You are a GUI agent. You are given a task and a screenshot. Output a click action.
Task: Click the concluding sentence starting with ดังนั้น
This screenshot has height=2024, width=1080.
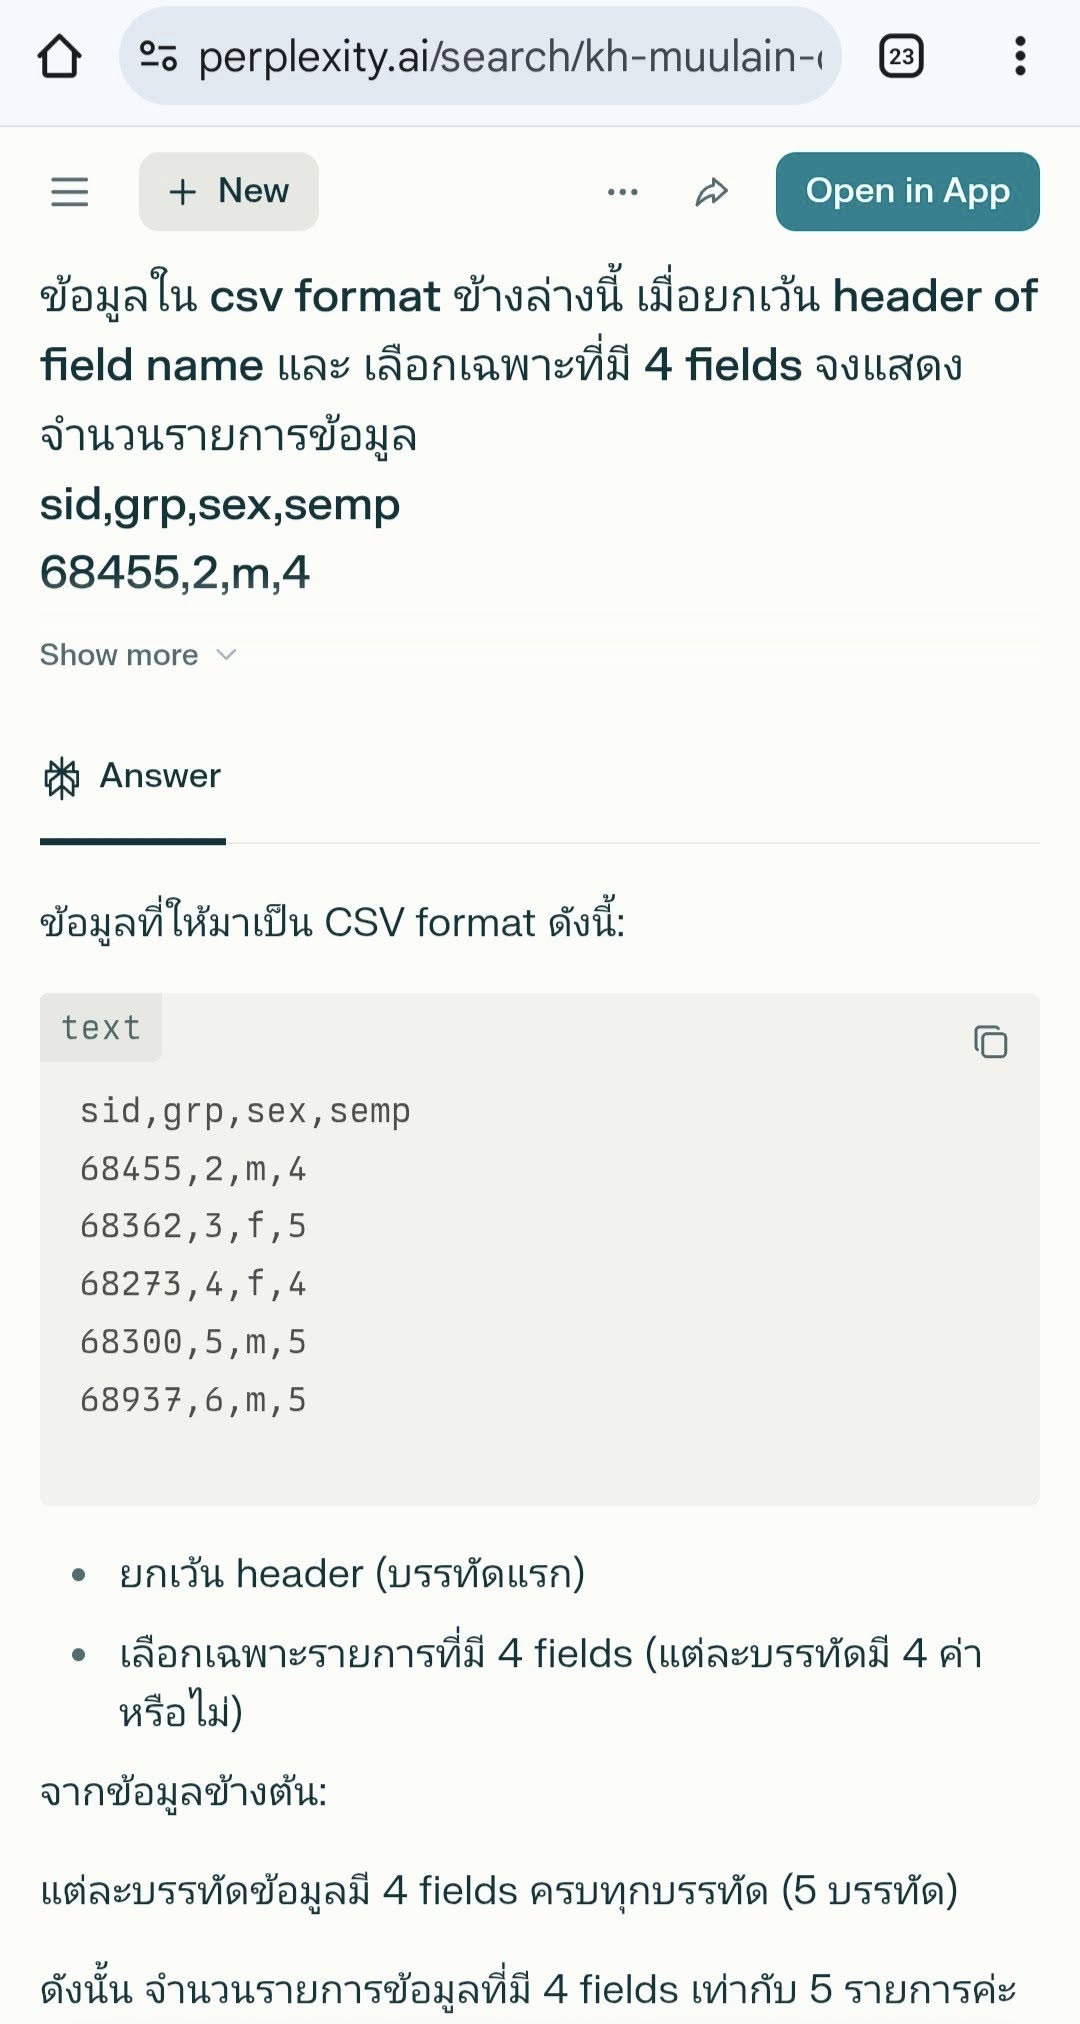click(x=527, y=1990)
